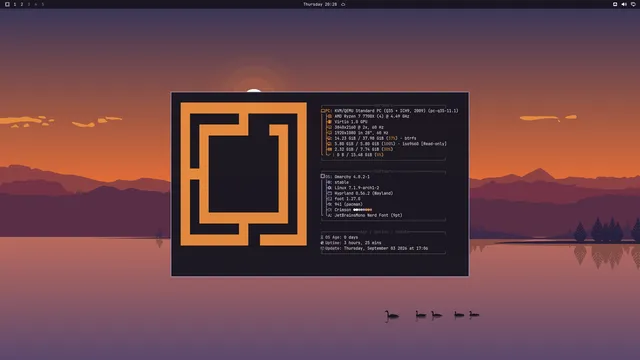Viewport: 640px width, 360px height.
Task: Select the text 'OS Age: 0 days'
Action: click(342, 237)
